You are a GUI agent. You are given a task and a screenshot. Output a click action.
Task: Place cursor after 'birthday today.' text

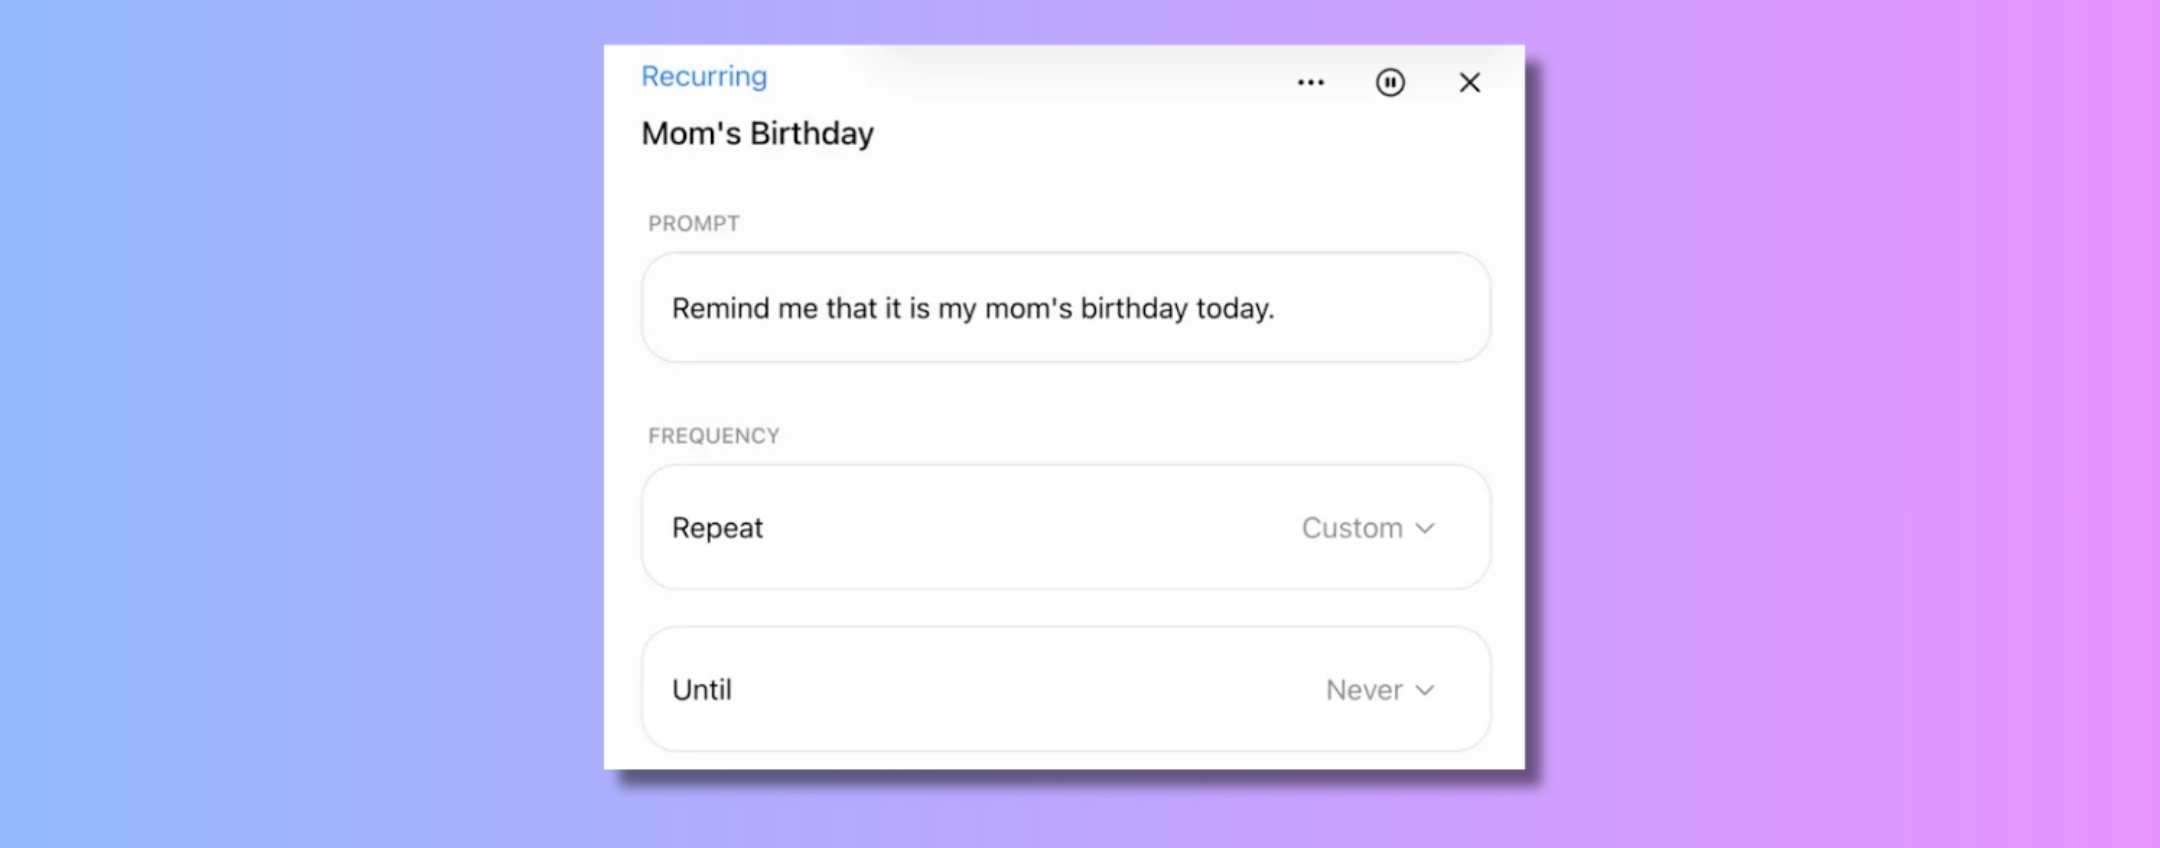[1277, 308]
